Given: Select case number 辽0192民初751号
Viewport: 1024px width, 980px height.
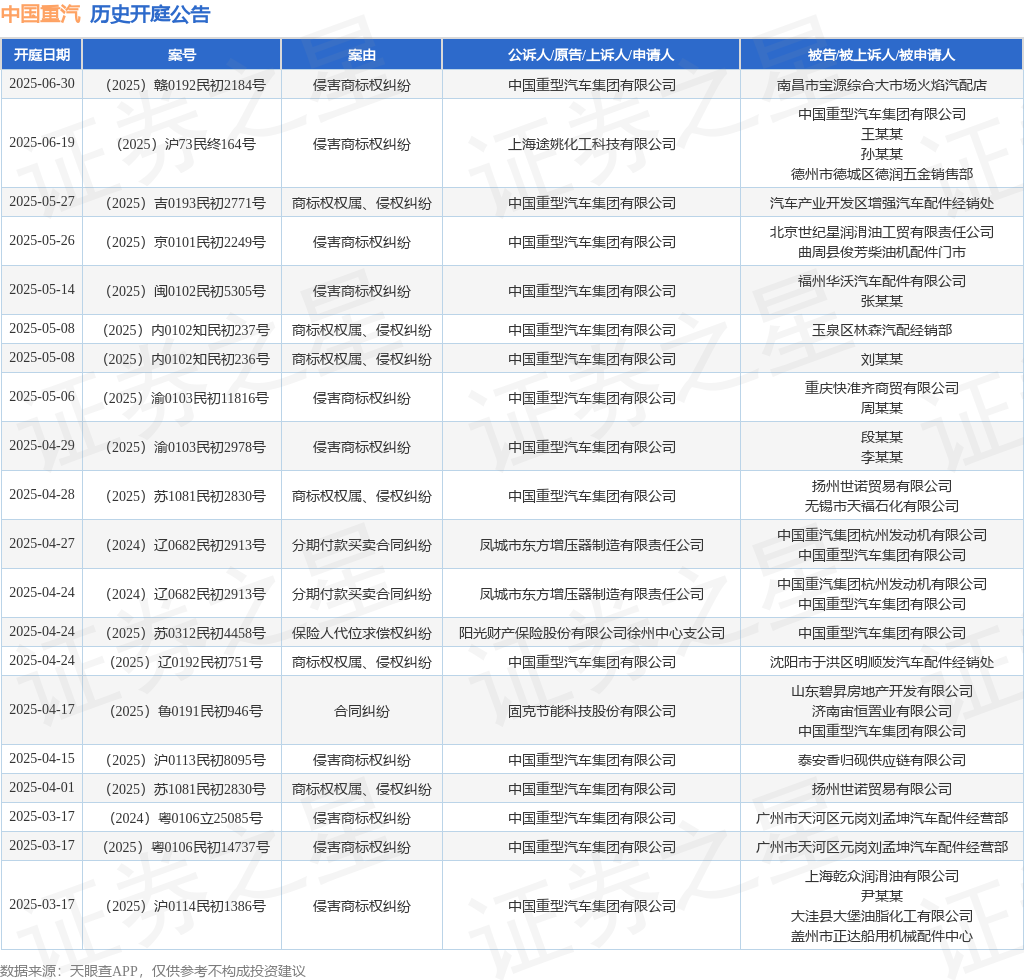Looking at the screenshot, I should coord(185,662).
